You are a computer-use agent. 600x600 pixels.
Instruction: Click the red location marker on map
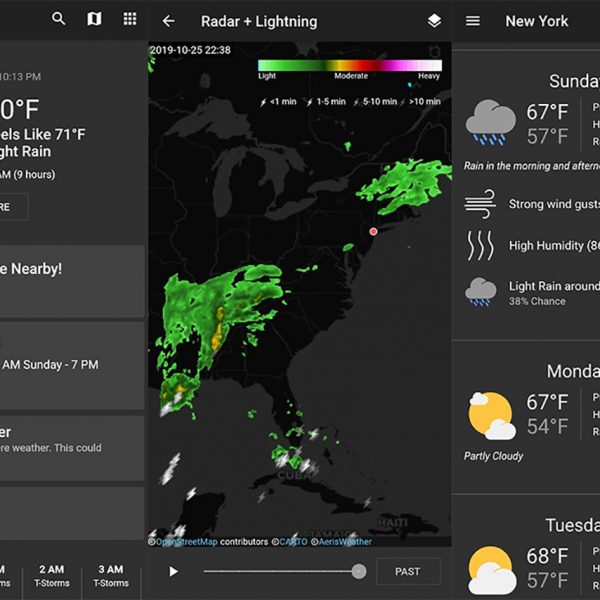[x=374, y=231]
